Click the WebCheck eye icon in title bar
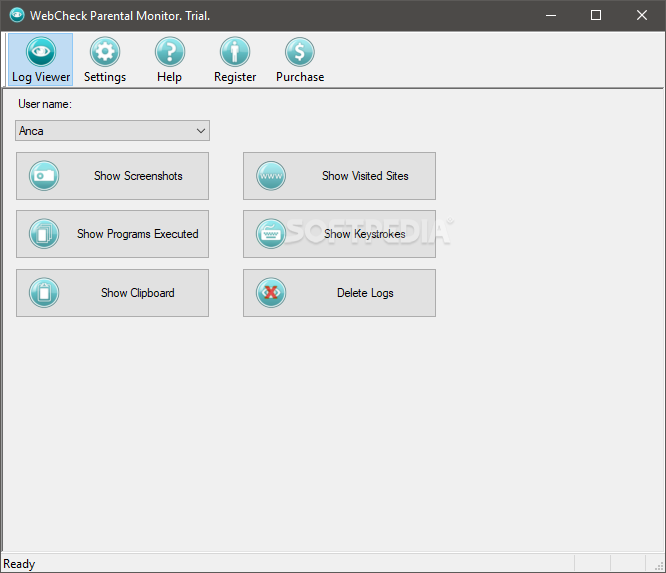Image resolution: width=666 pixels, height=573 pixels. (x=17, y=15)
